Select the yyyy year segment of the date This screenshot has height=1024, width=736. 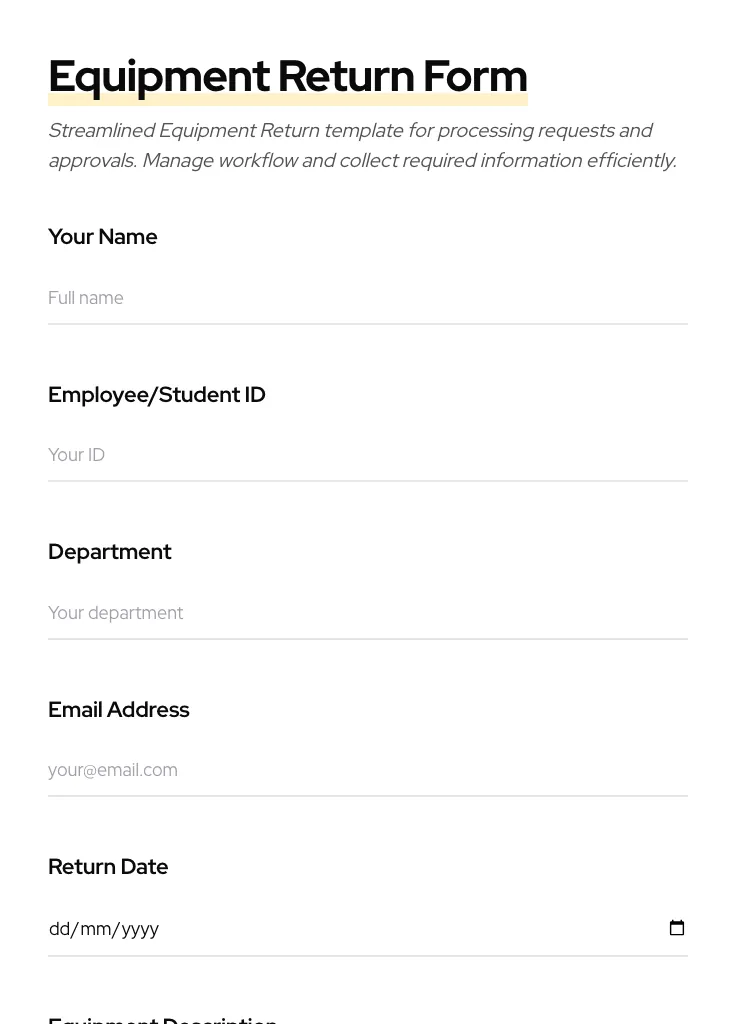pyautogui.click(x=139, y=929)
